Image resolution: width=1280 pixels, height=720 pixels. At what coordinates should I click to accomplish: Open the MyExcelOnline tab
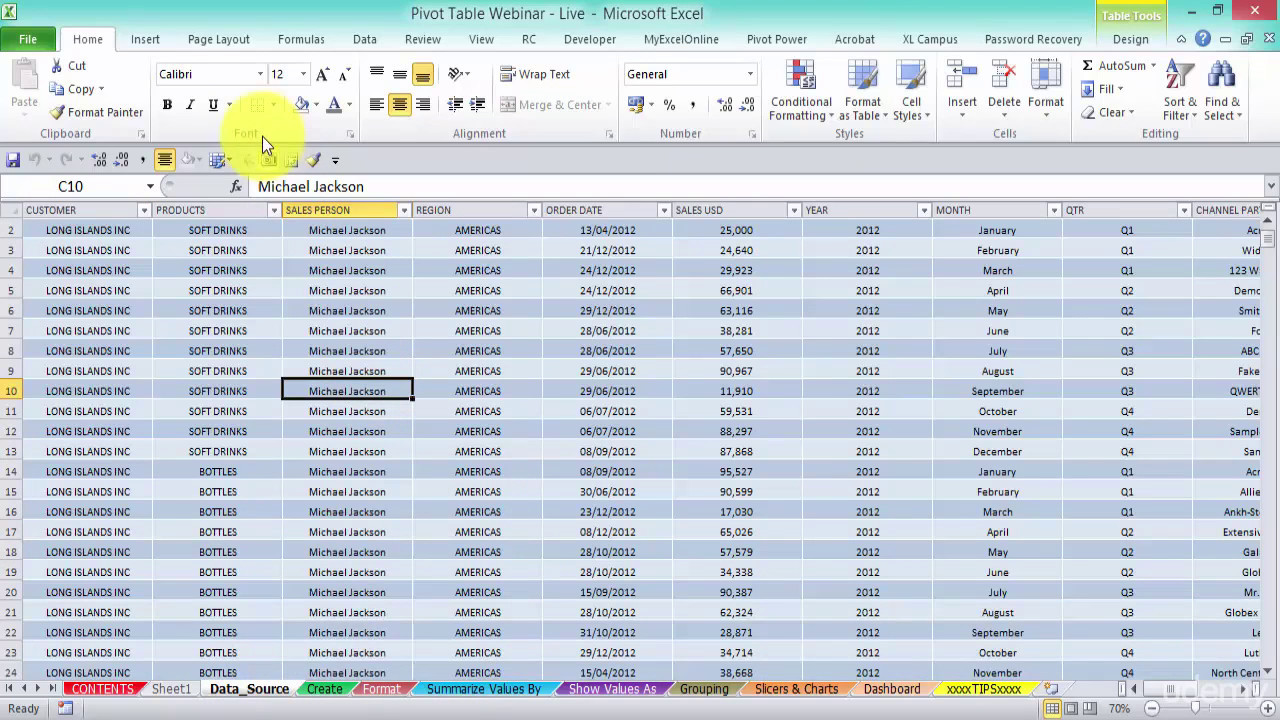681,40
